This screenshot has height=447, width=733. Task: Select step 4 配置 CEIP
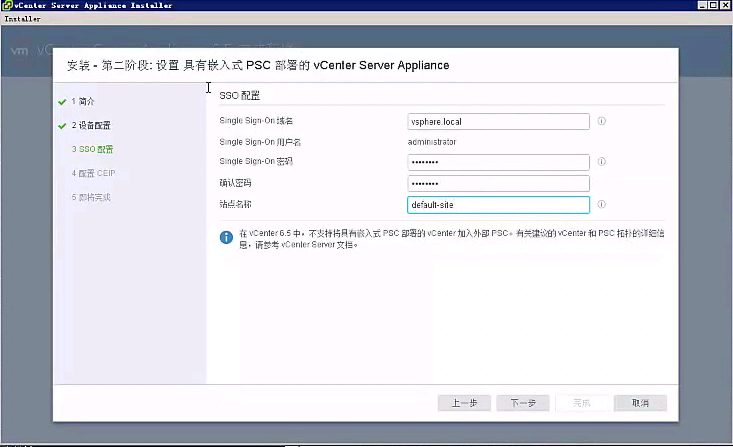click(x=93, y=173)
